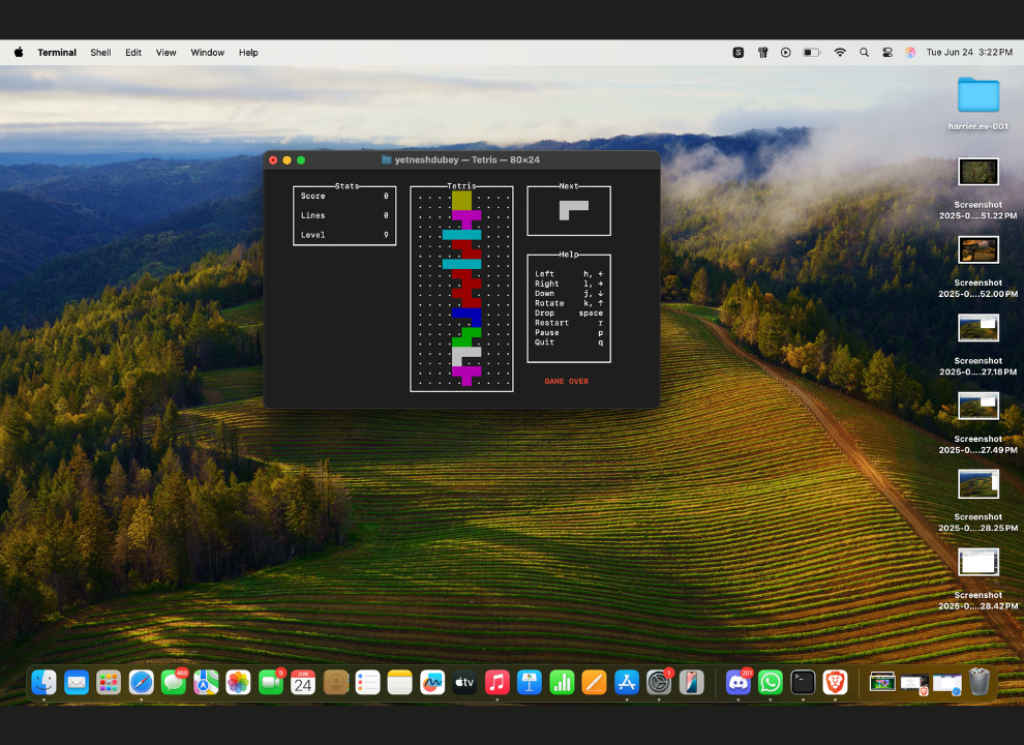Open the Music app in the Dock
The height and width of the screenshot is (745, 1024).
coord(497,683)
